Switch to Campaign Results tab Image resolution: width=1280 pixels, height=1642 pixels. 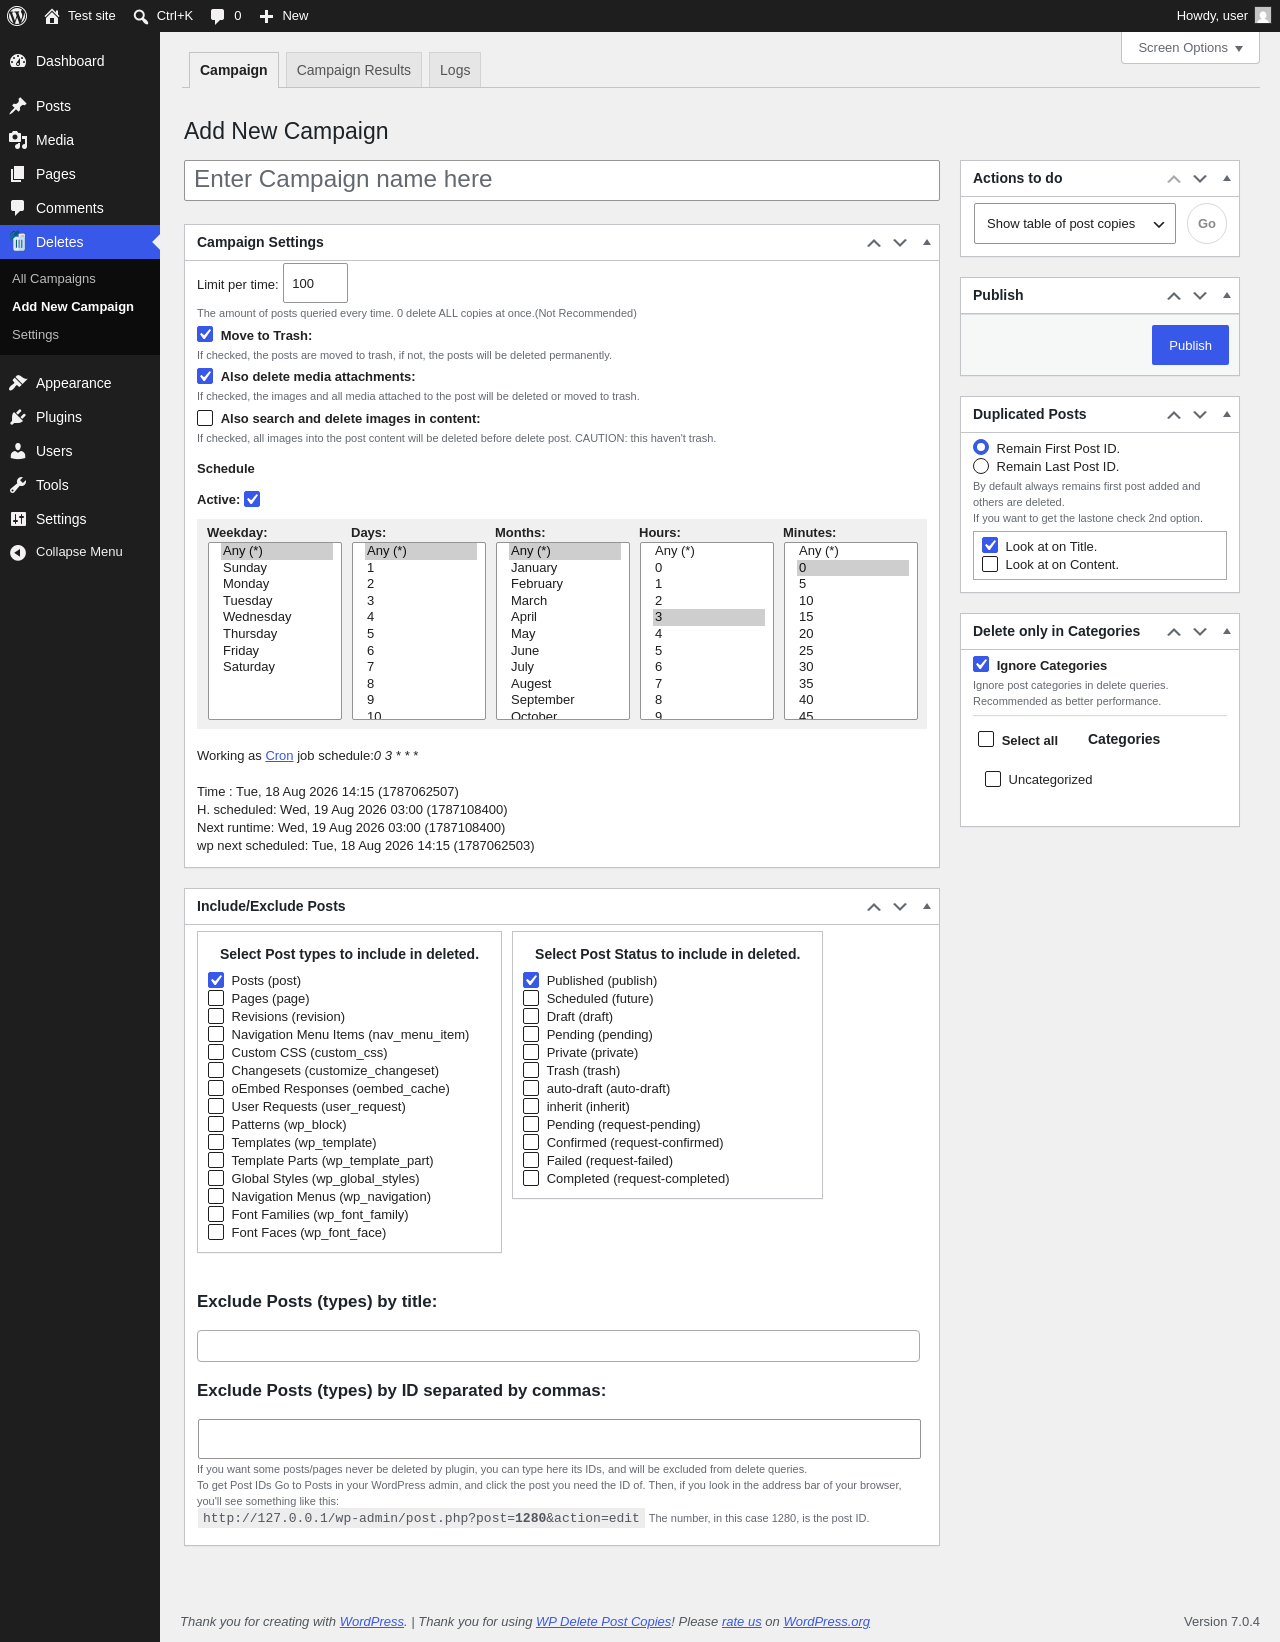pyautogui.click(x=354, y=70)
